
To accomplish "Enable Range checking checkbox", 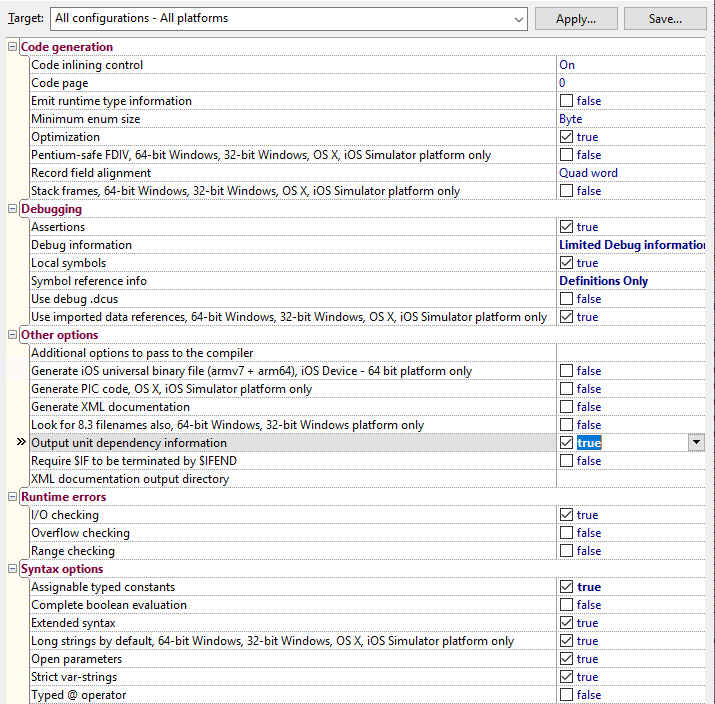I will 566,551.
